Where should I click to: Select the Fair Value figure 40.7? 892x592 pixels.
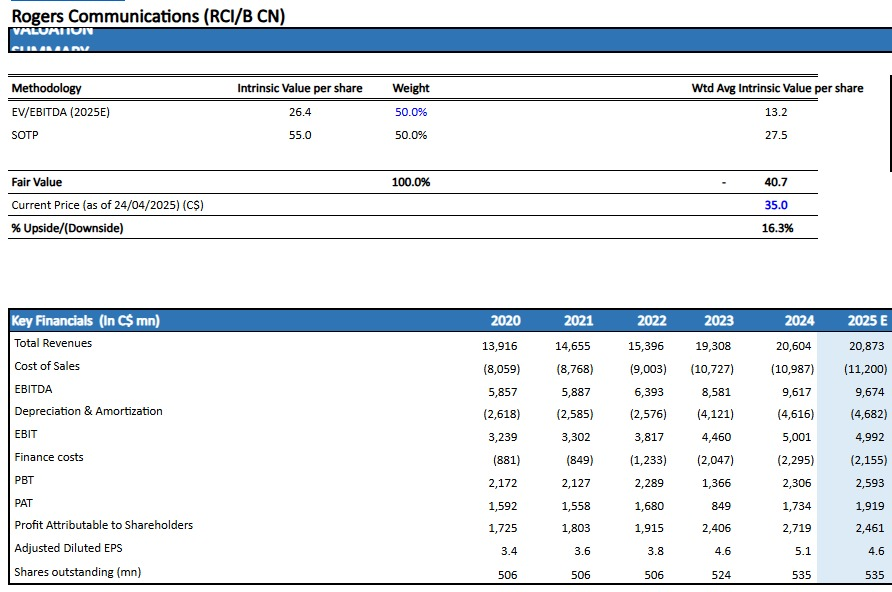click(x=776, y=182)
